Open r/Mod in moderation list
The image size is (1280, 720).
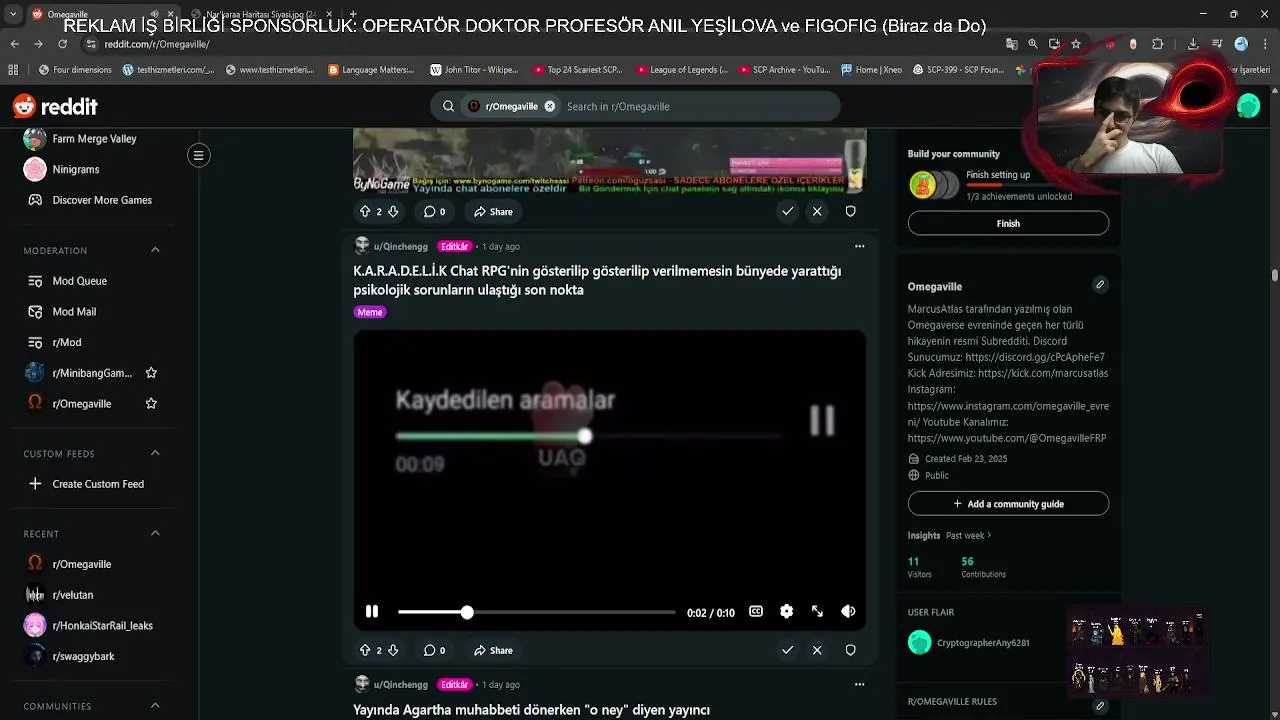point(67,342)
